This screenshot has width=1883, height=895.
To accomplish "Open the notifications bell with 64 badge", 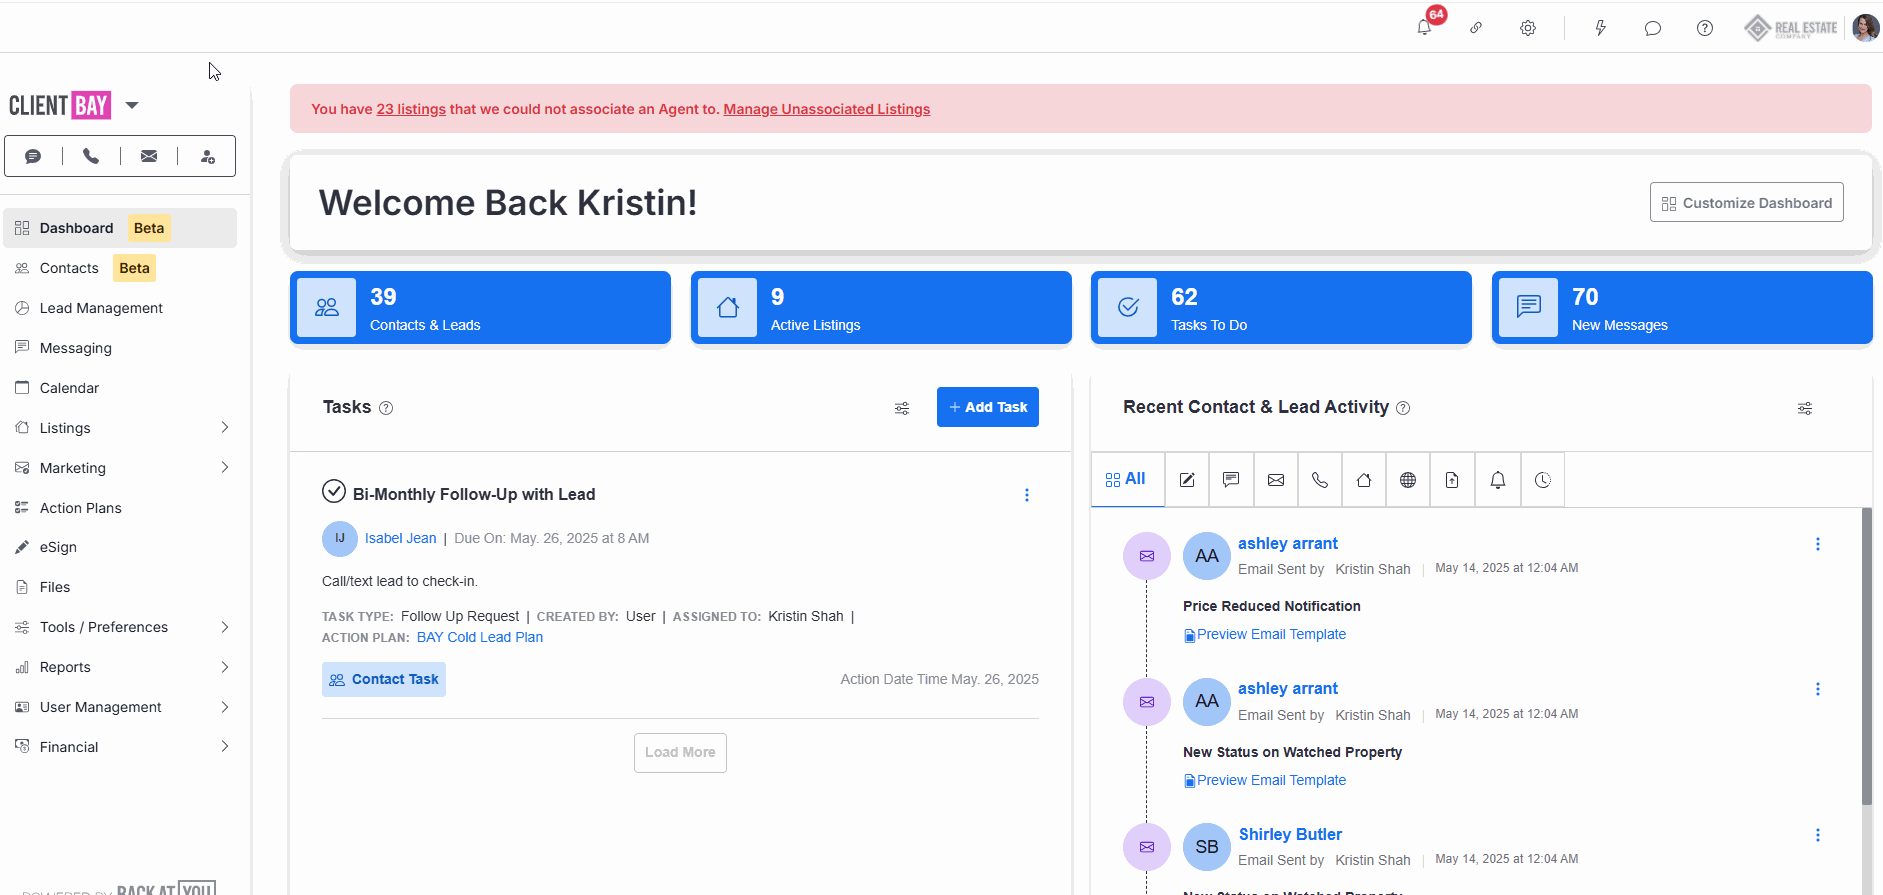I will coord(1424,27).
